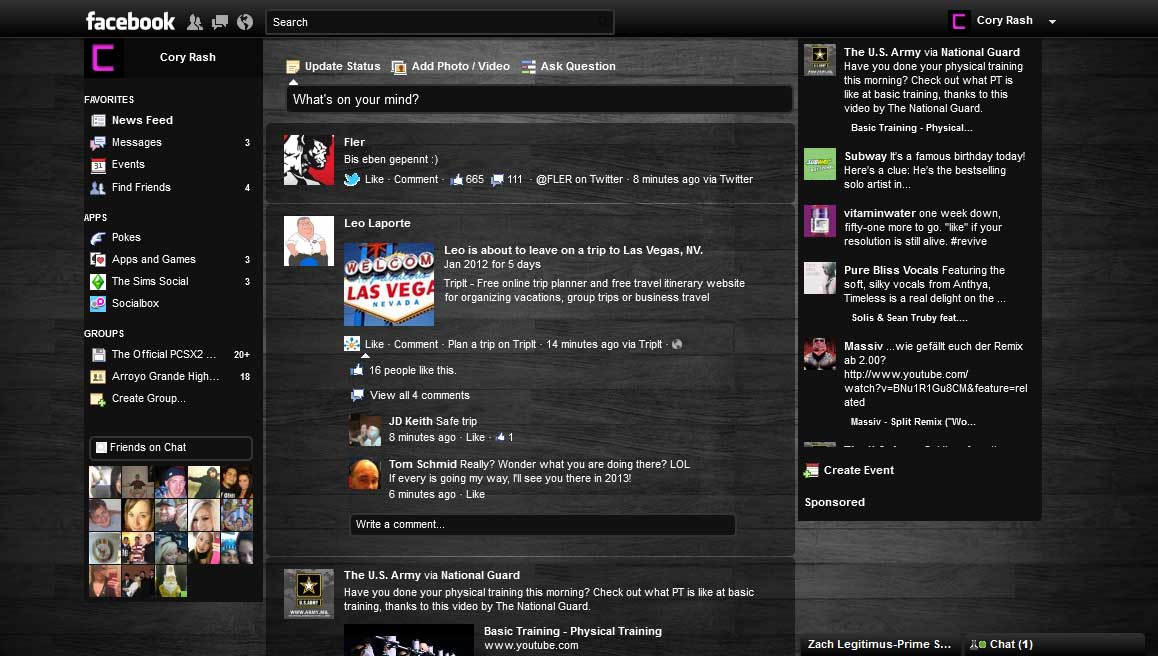This screenshot has height=656, width=1158.
Task: Open Events from the Favorites list
Action: tap(129, 164)
